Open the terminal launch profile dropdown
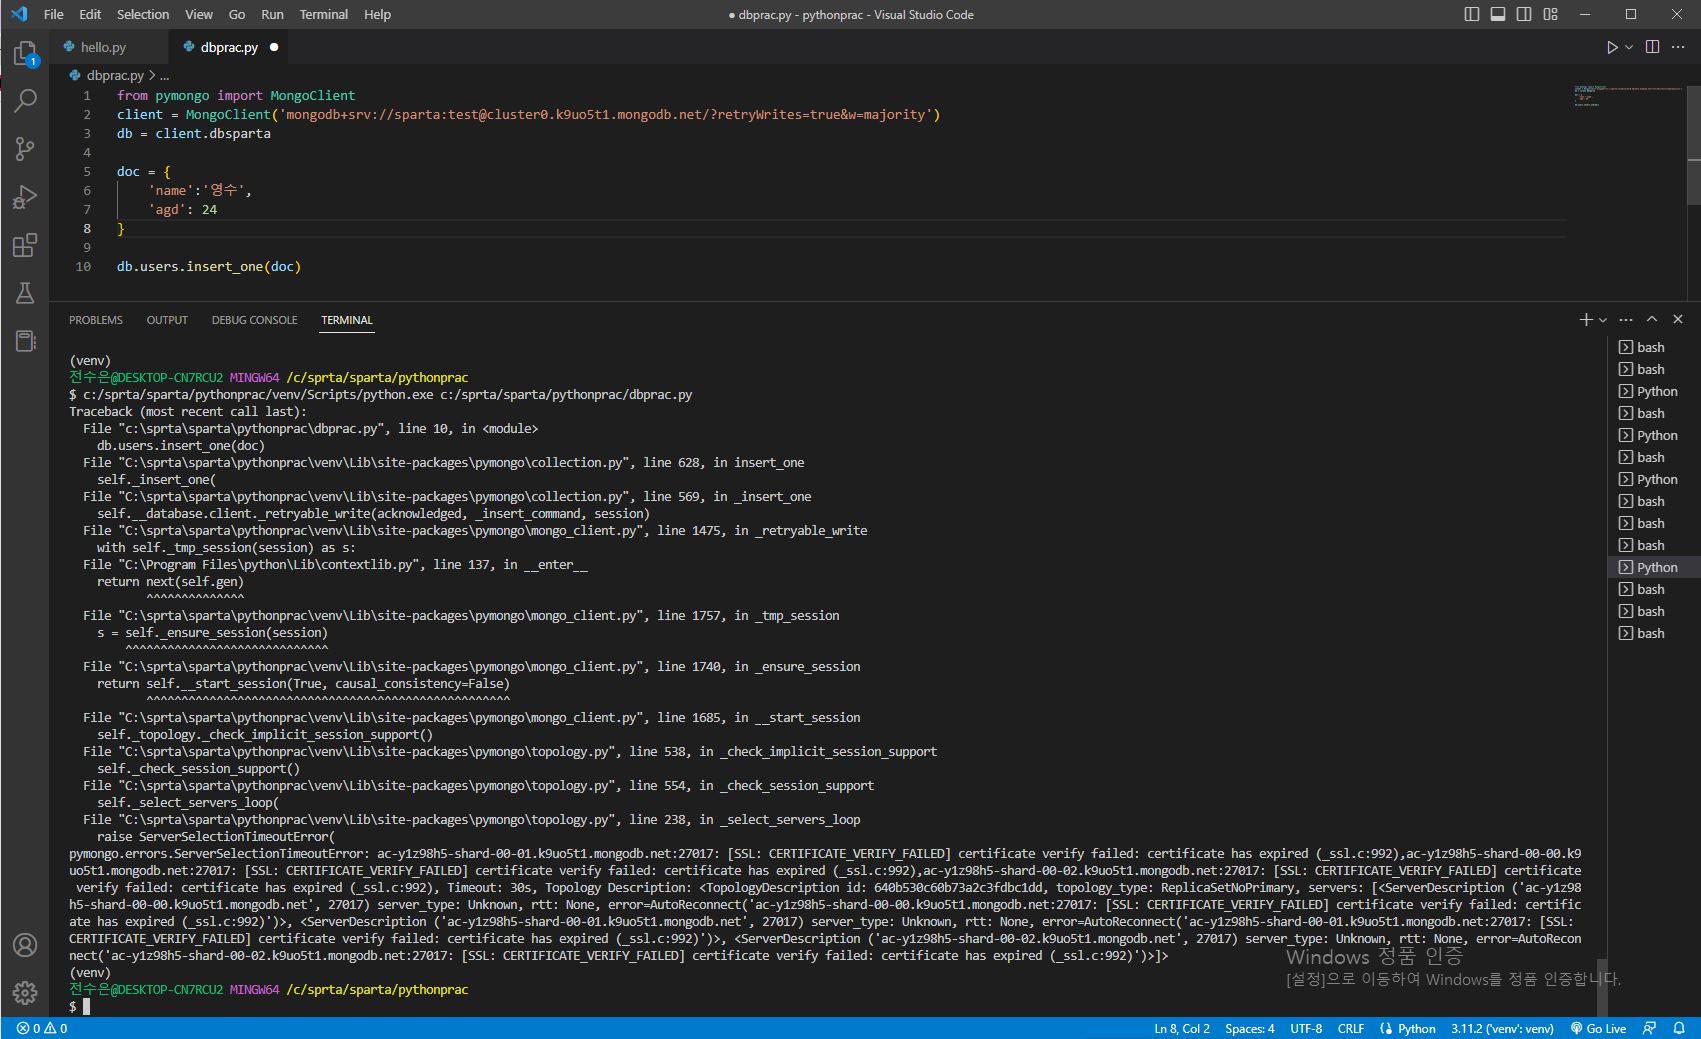The image size is (1701, 1039). [1603, 320]
